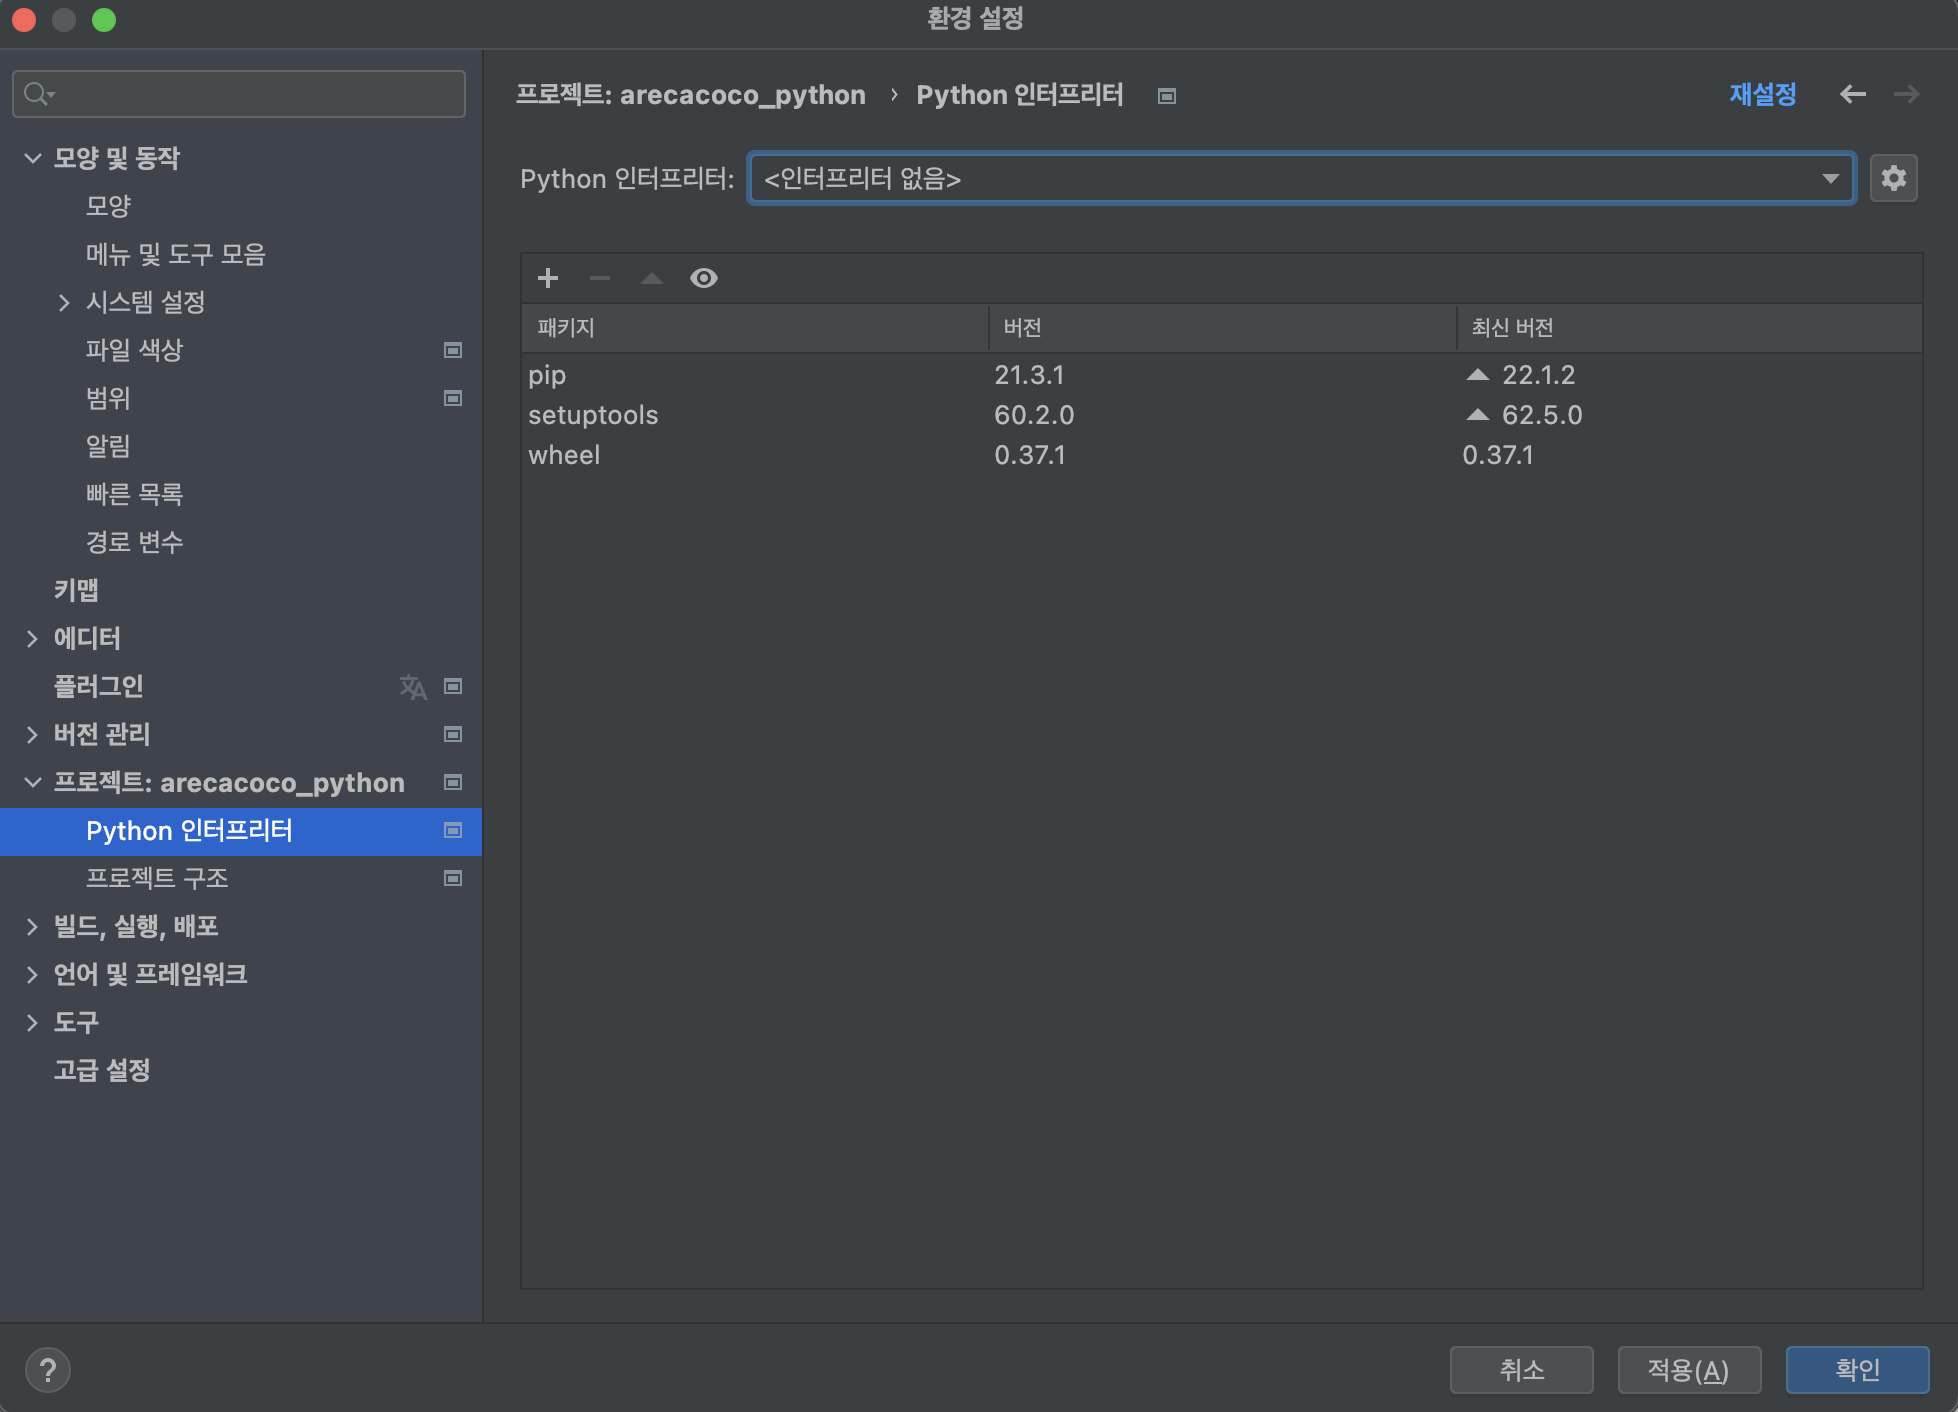
Task: Open 알림 settings
Action: [108, 446]
